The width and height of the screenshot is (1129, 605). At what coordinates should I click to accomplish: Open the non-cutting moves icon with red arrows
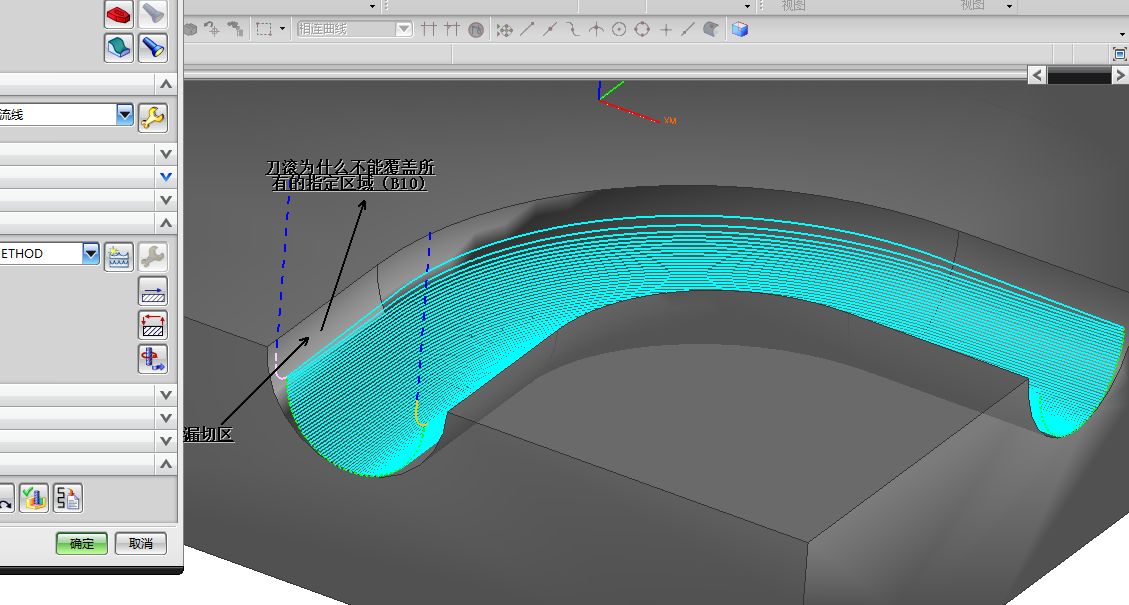tap(153, 325)
